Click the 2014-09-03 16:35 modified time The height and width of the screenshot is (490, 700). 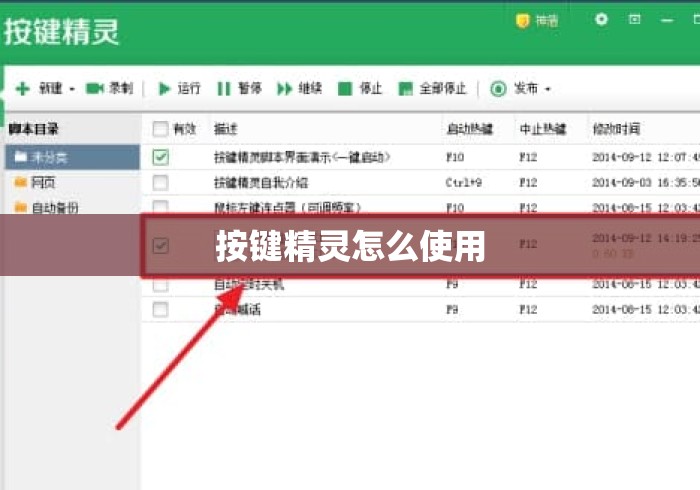pyautogui.click(x=646, y=183)
